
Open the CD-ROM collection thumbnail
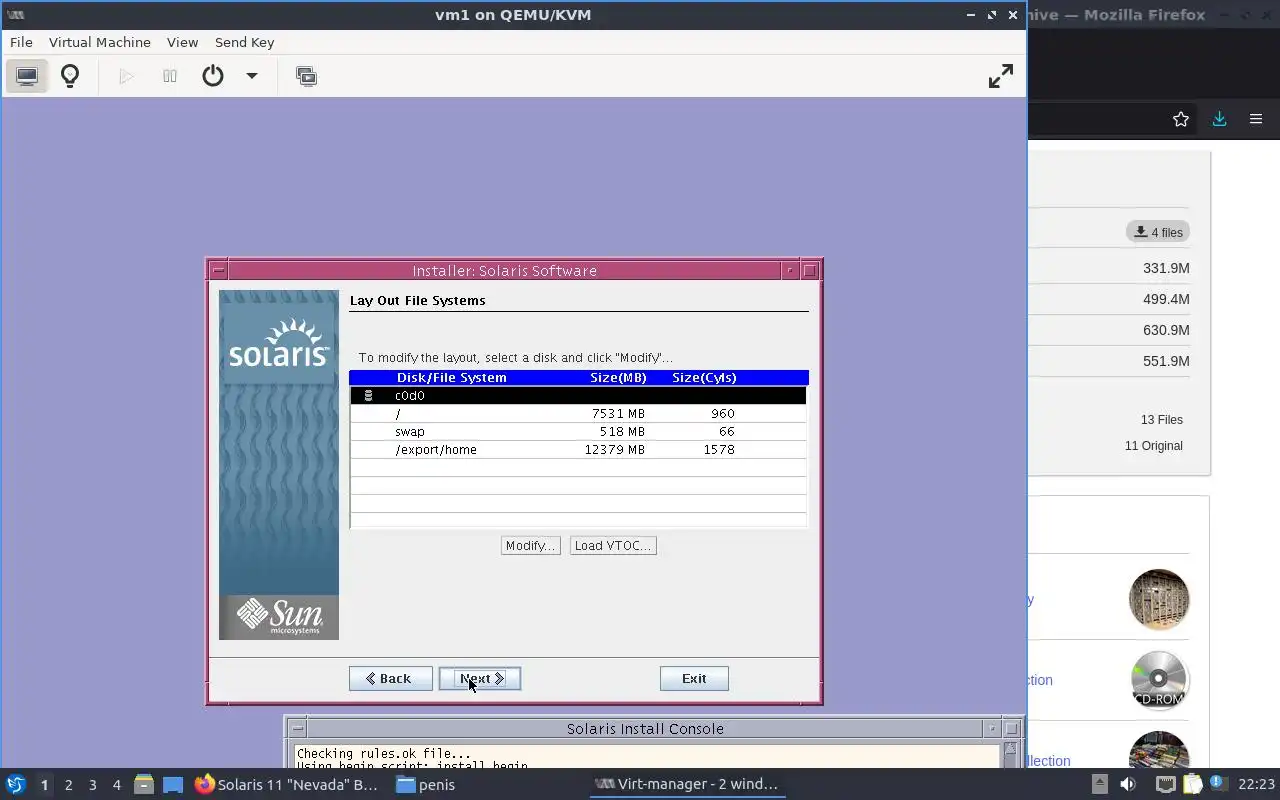[1159, 680]
